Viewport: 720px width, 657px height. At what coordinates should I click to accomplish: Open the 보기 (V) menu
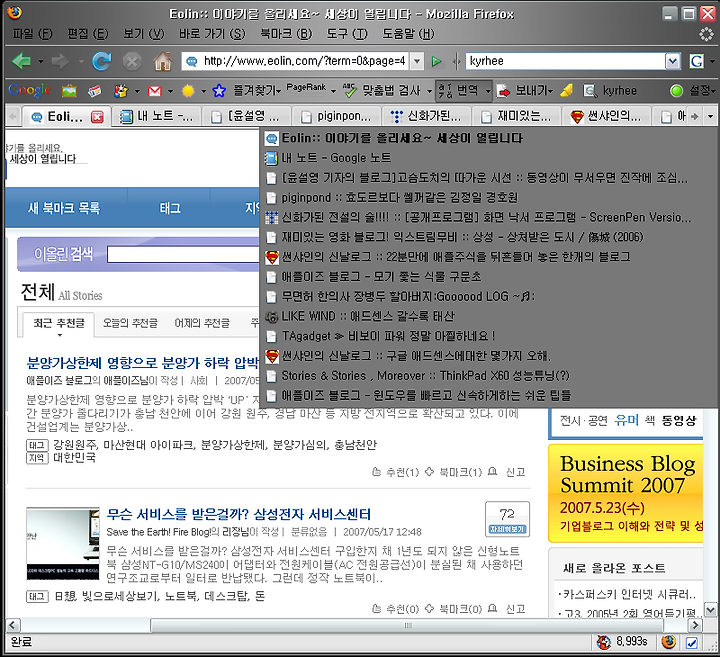(x=143, y=34)
